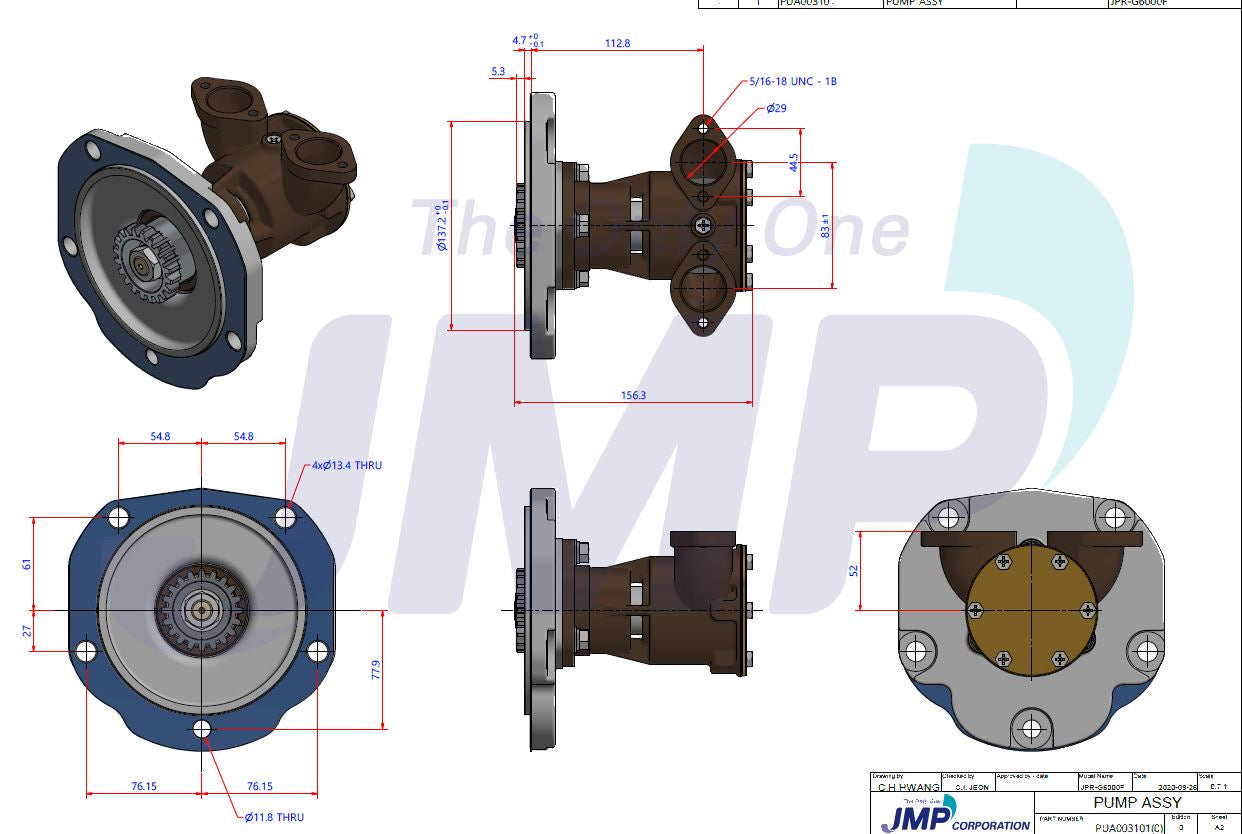The image size is (1242, 834).
Task: Click the 52 dimension on rear view
Action: tap(853, 570)
